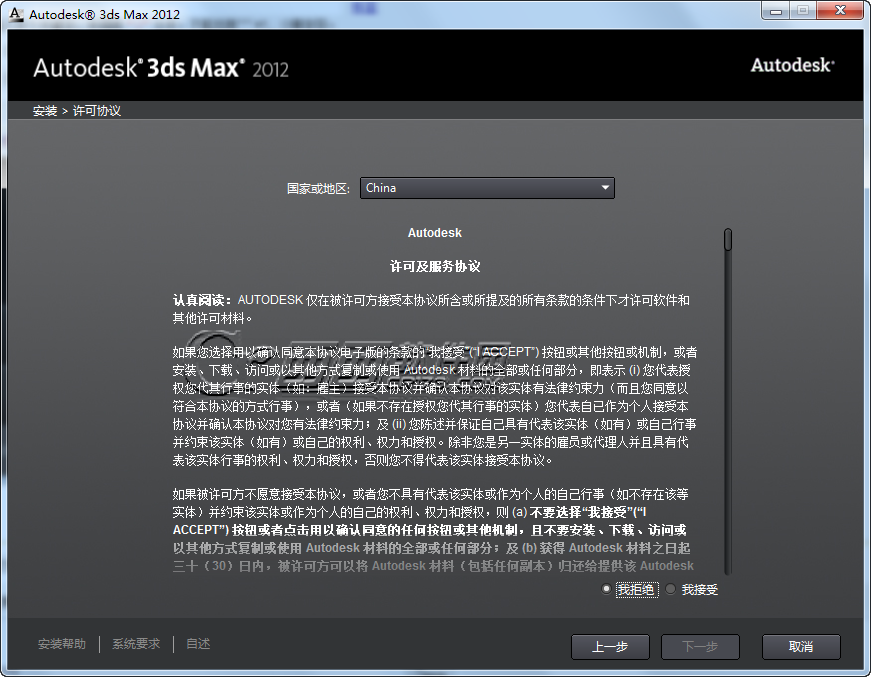Click the Autodesk heading above the agreement
This screenshot has height=677, width=871.
tap(435, 233)
